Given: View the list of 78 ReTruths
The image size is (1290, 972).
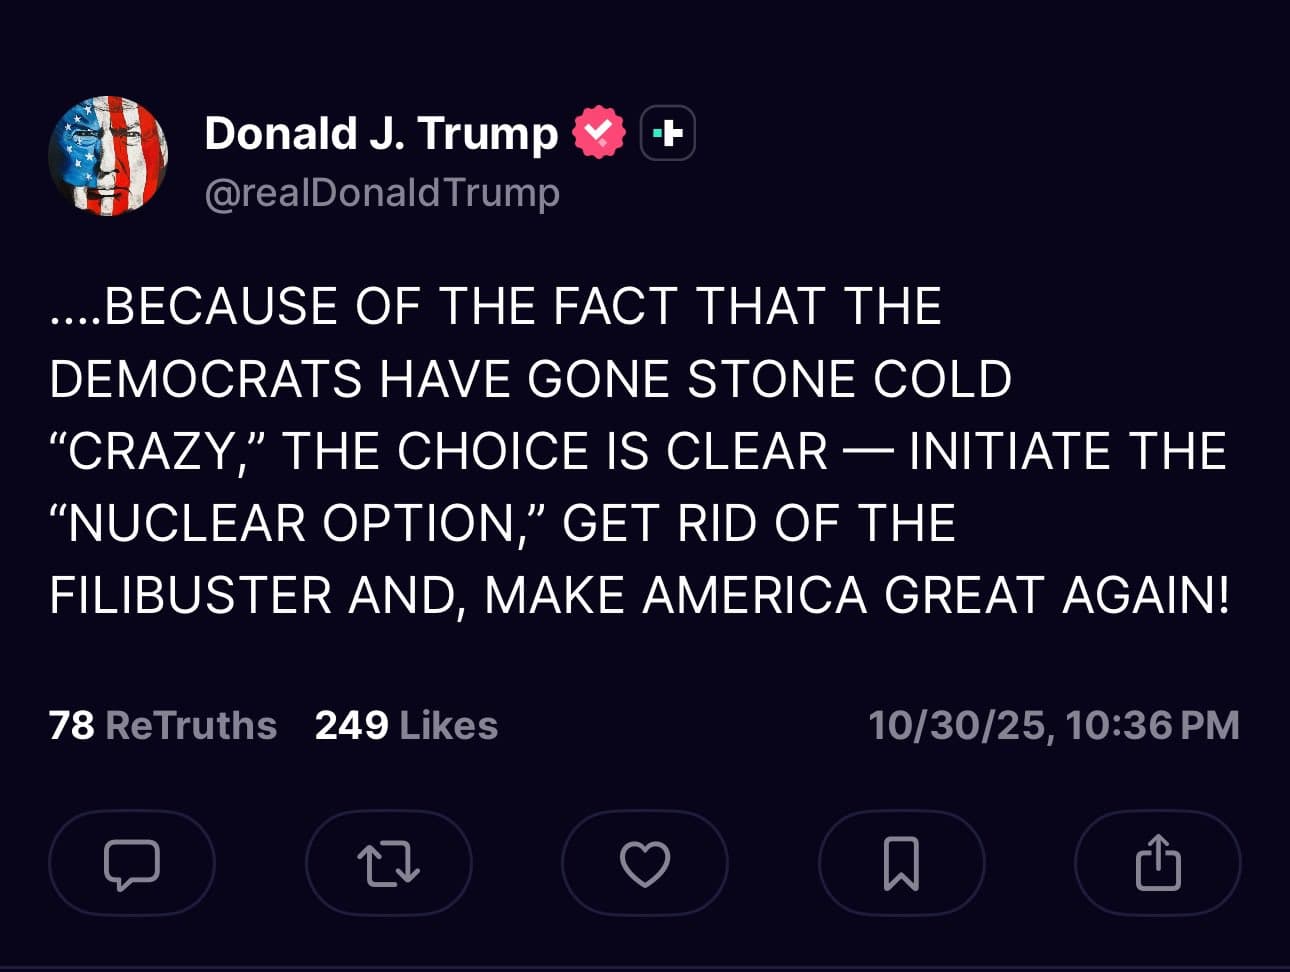Looking at the screenshot, I should (x=163, y=725).
